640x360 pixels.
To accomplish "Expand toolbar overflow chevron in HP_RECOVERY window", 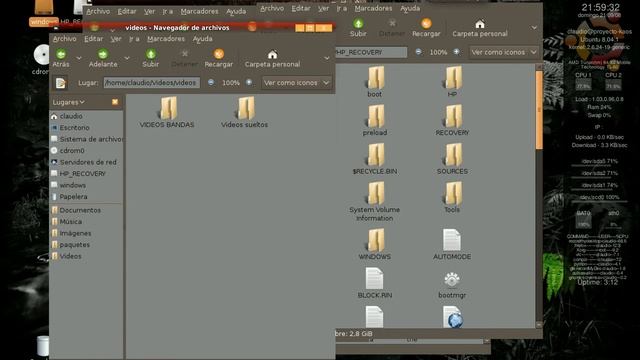I will (x=534, y=28).
